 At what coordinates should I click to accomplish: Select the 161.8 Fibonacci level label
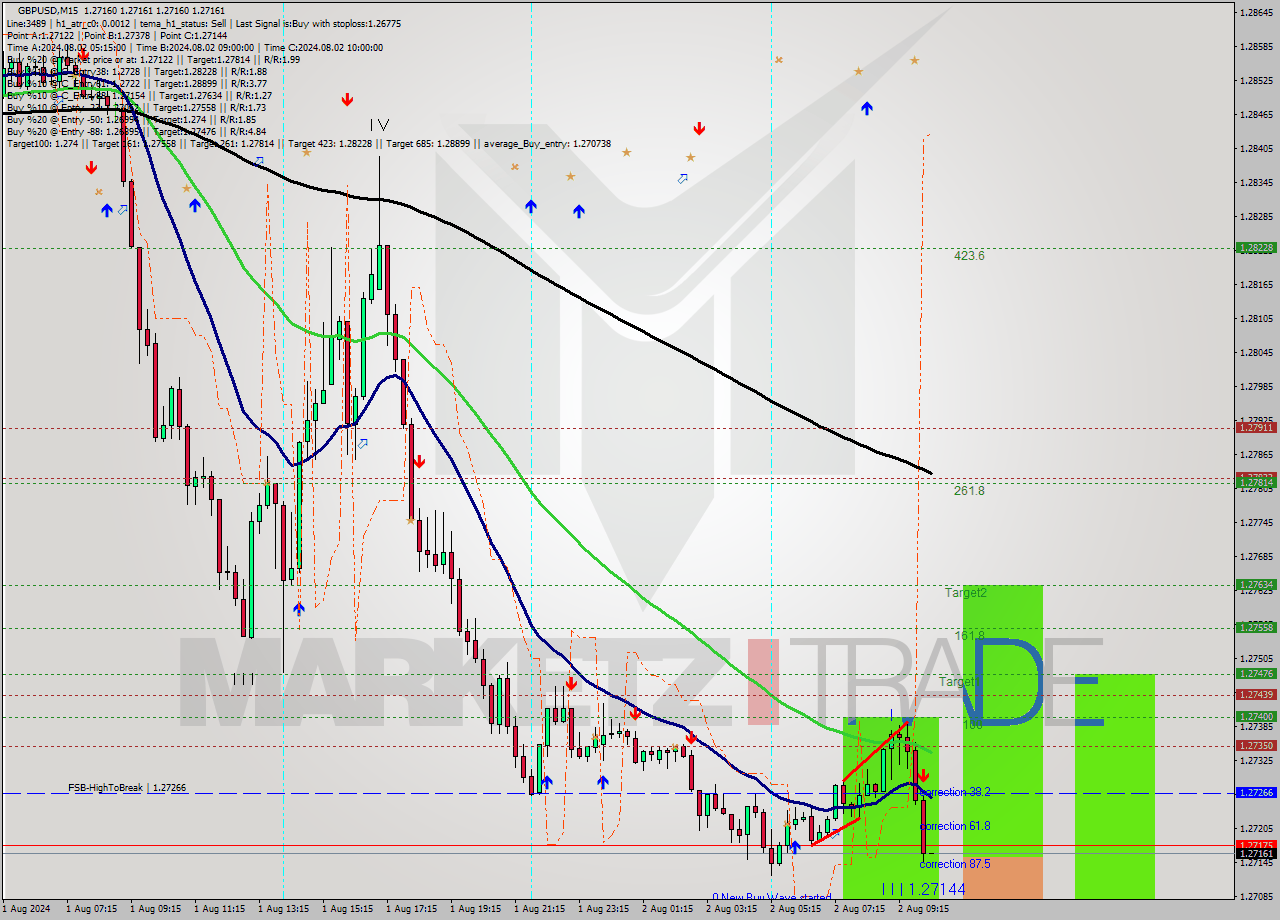(x=970, y=636)
